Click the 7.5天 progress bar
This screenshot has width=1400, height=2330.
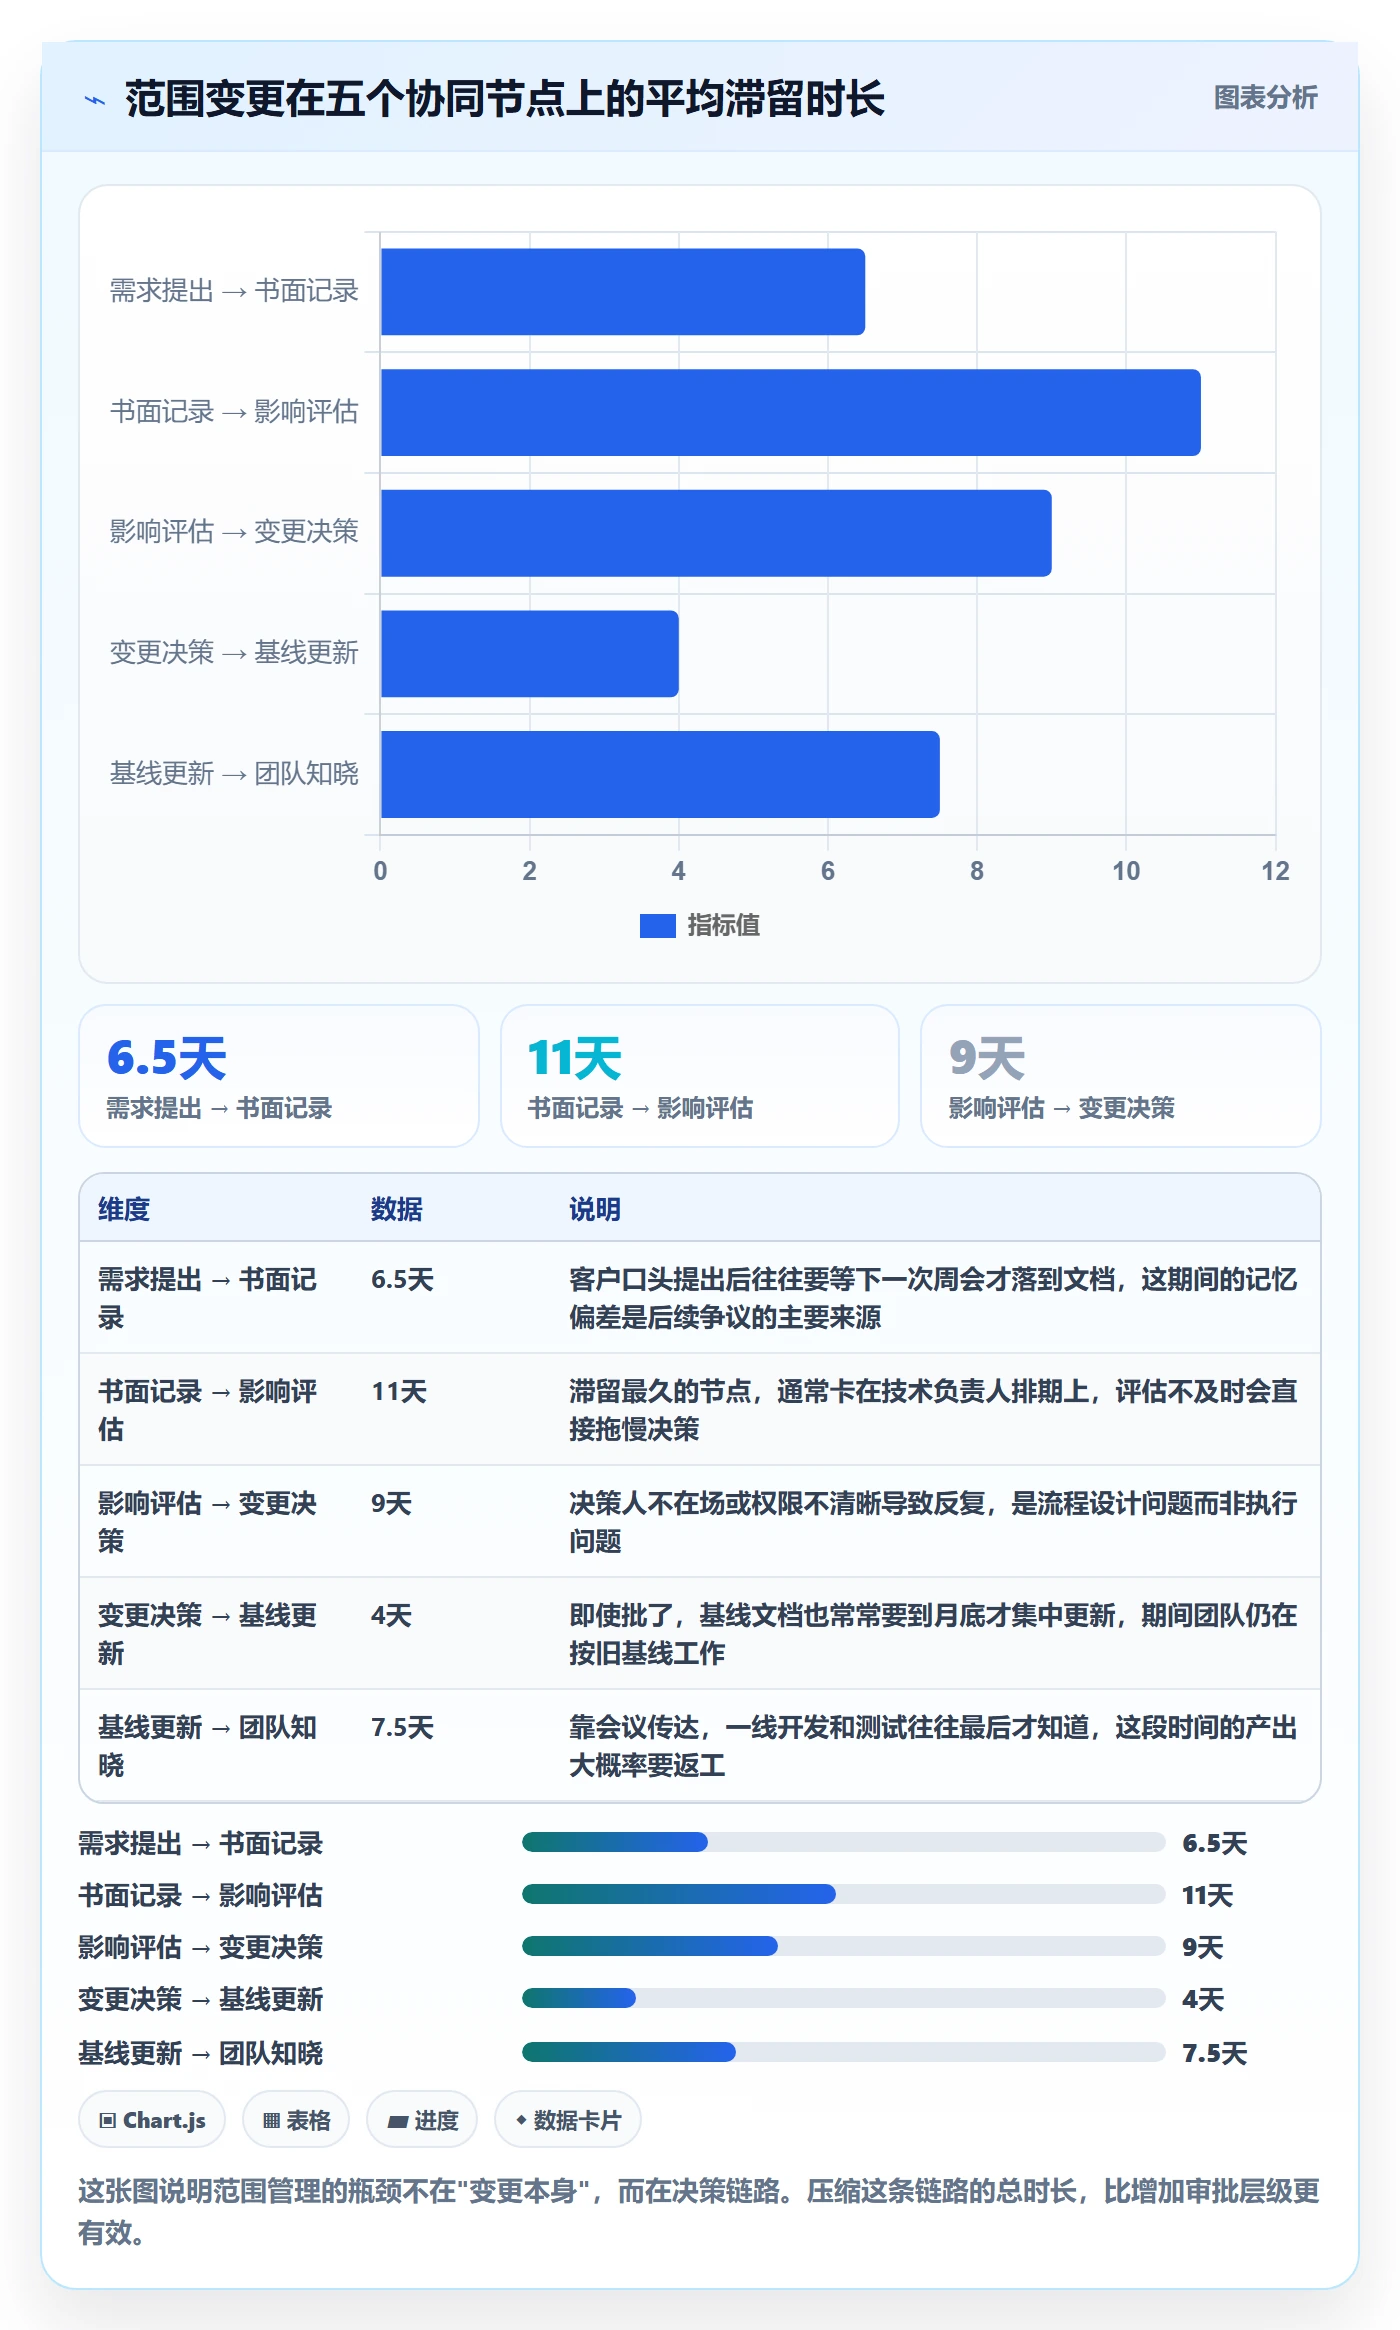[x=843, y=2052]
